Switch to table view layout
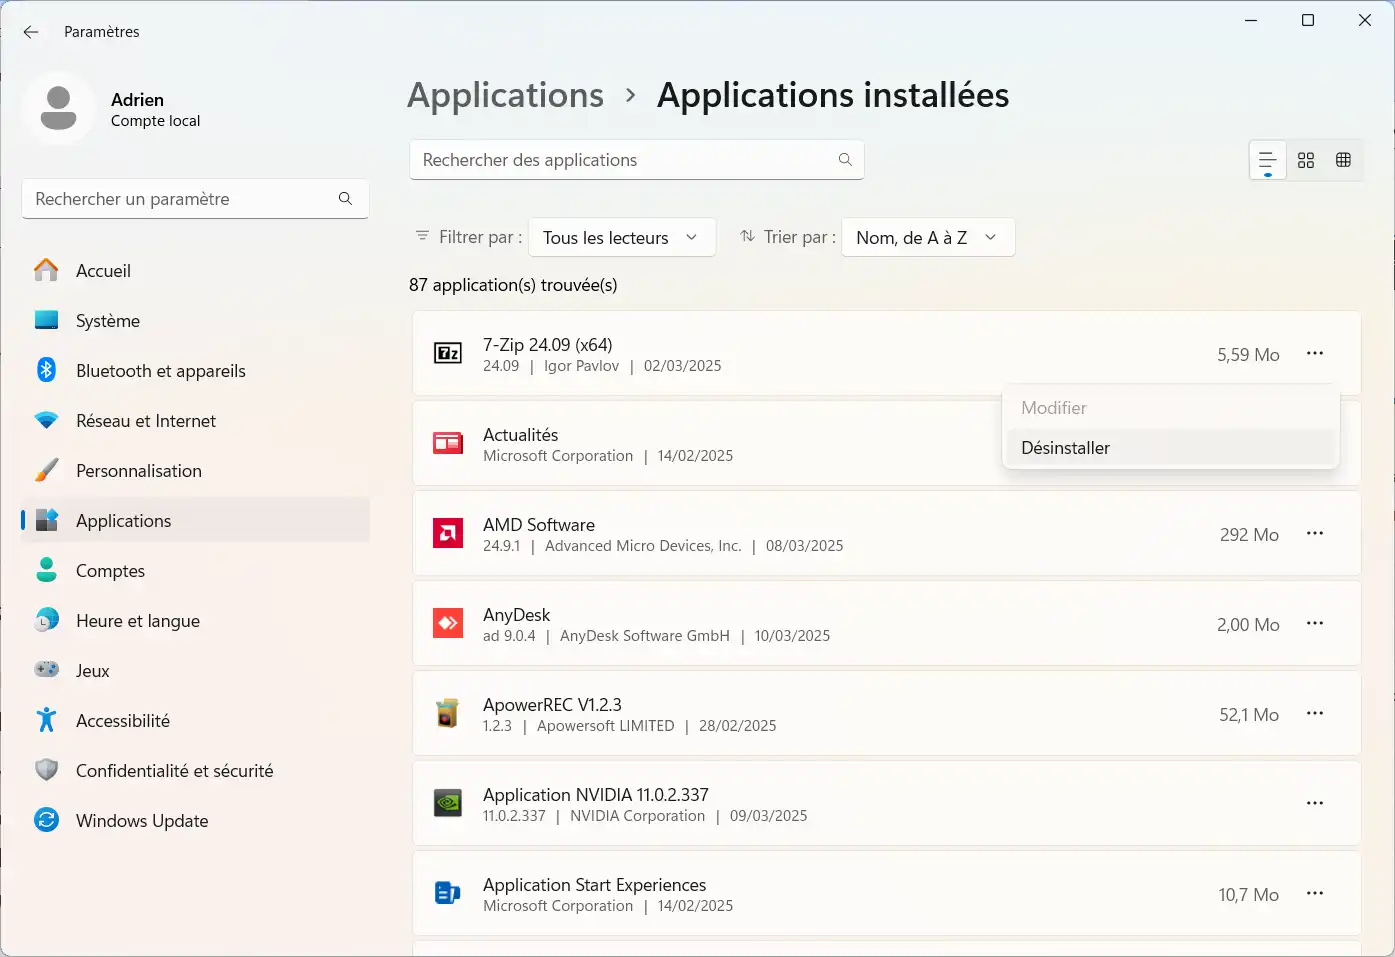The width and height of the screenshot is (1395, 957). point(1343,160)
